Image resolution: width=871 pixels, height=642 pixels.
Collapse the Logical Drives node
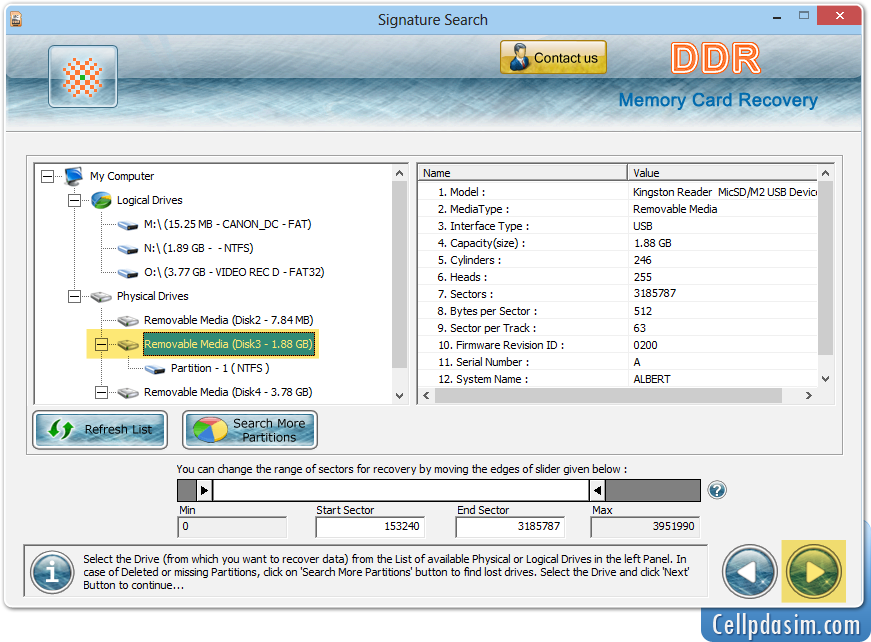pos(74,200)
